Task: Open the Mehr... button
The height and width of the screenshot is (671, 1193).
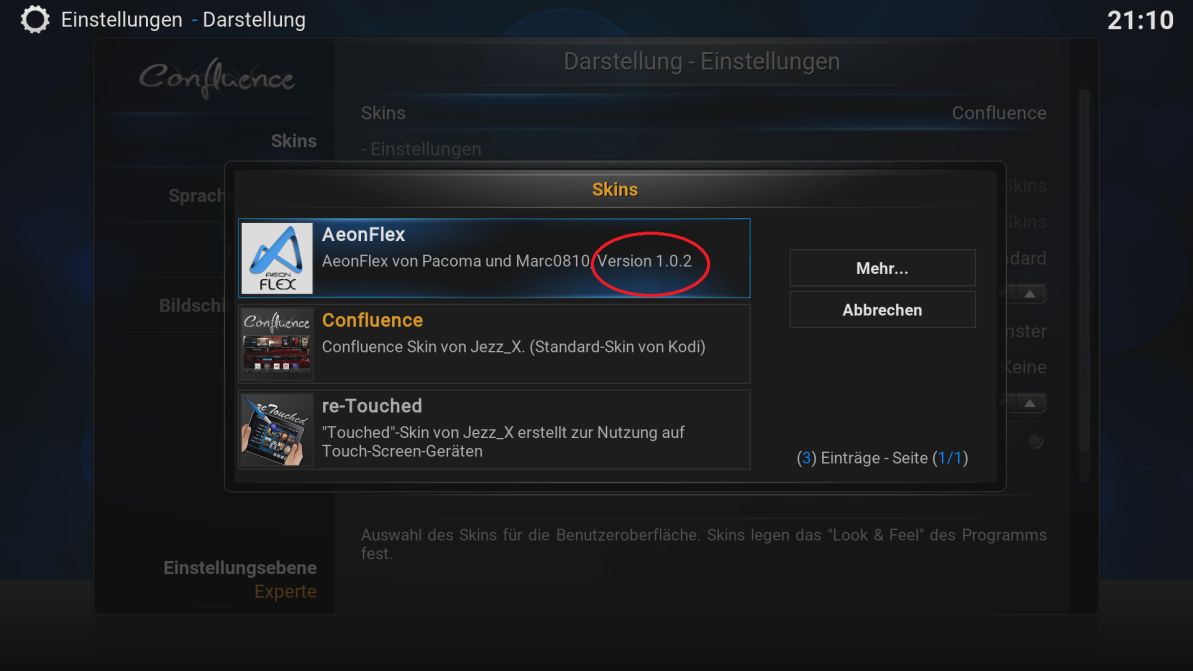Action: click(882, 268)
